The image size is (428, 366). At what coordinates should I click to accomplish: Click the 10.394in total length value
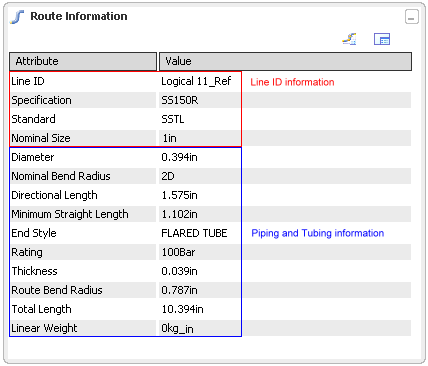182,309
